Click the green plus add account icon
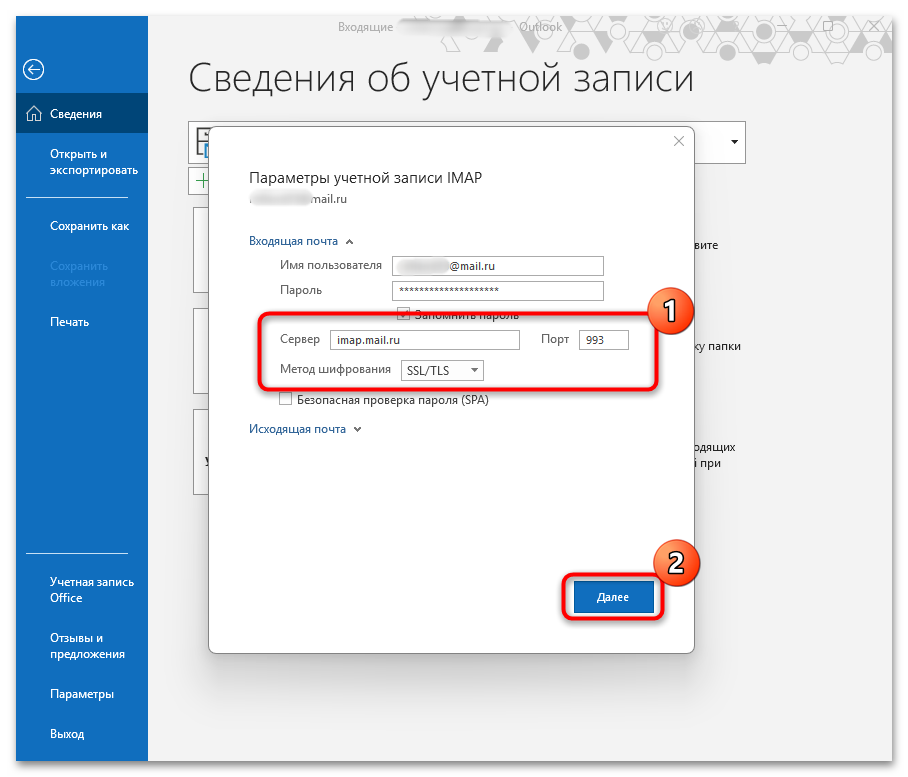908x777 pixels. pyautogui.click(x=202, y=181)
